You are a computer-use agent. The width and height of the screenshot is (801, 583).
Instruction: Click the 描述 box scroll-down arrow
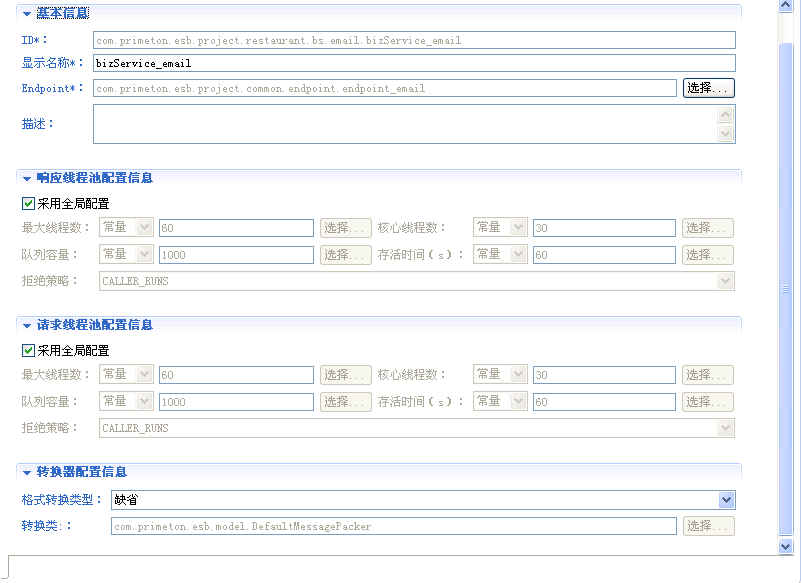pyautogui.click(x=726, y=134)
